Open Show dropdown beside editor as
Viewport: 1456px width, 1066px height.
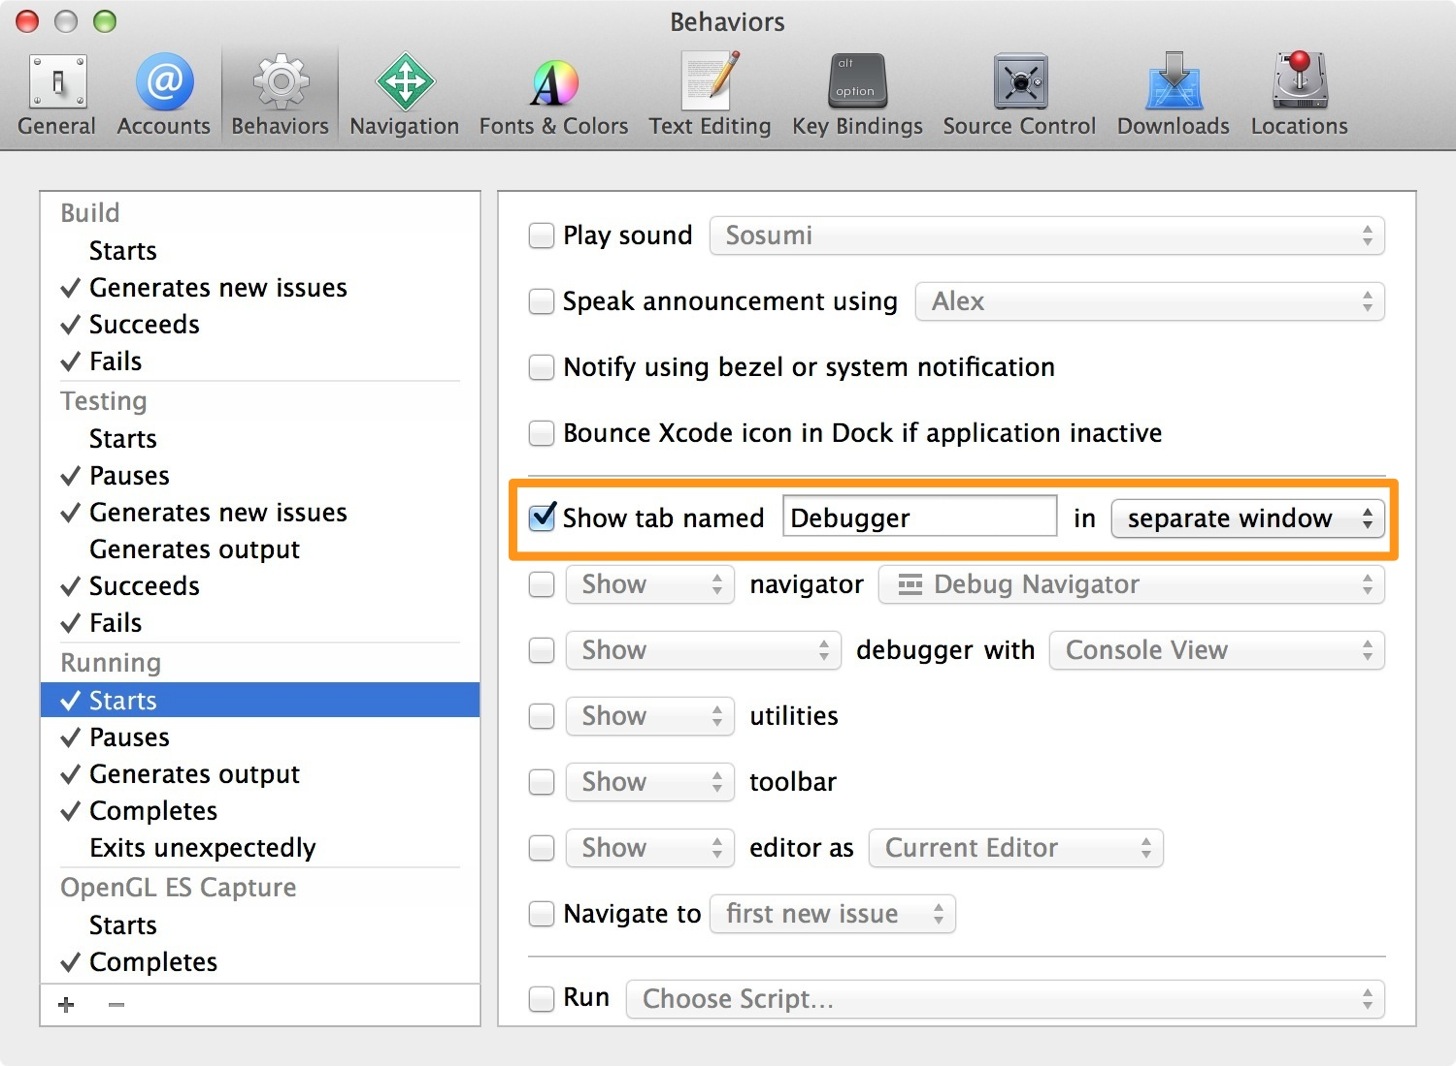[x=650, y=849]
